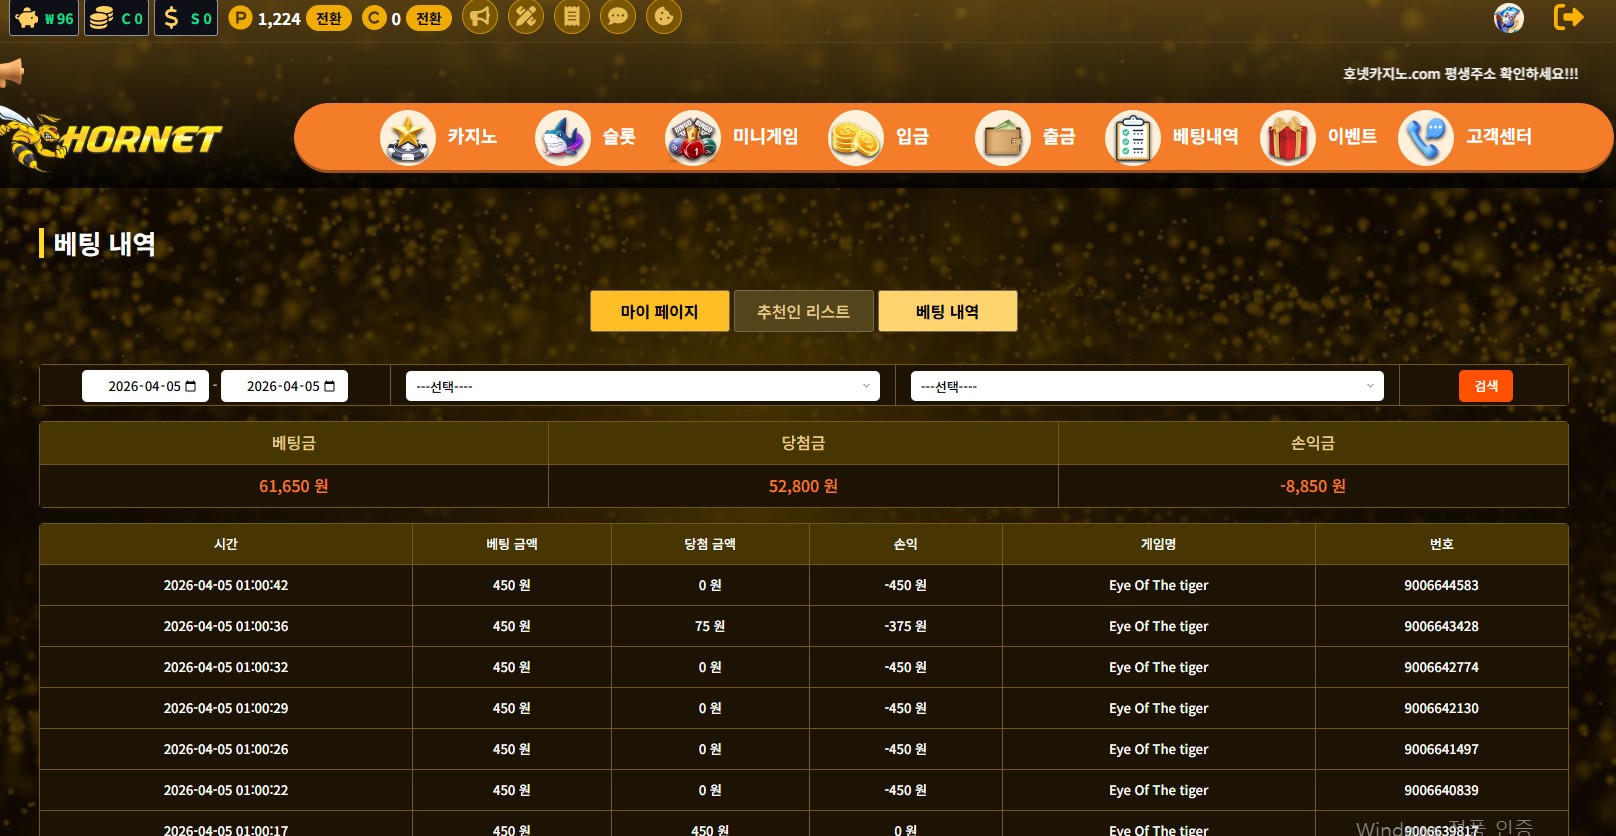
Task: Click the cookie icon in top bar
Action: pyautogui.click(x=664, y=17)
